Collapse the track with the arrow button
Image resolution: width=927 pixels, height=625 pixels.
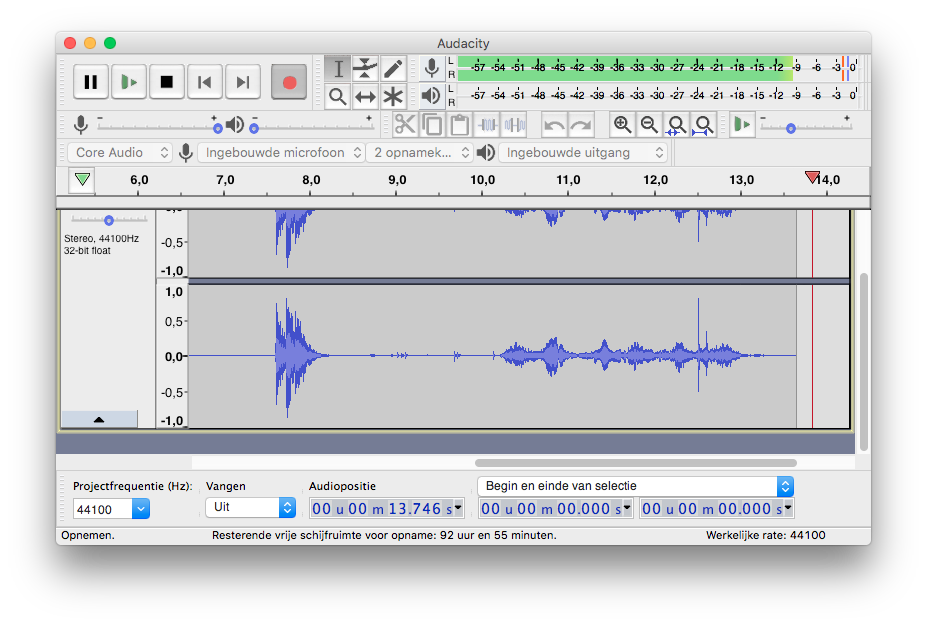pos(99,420)
